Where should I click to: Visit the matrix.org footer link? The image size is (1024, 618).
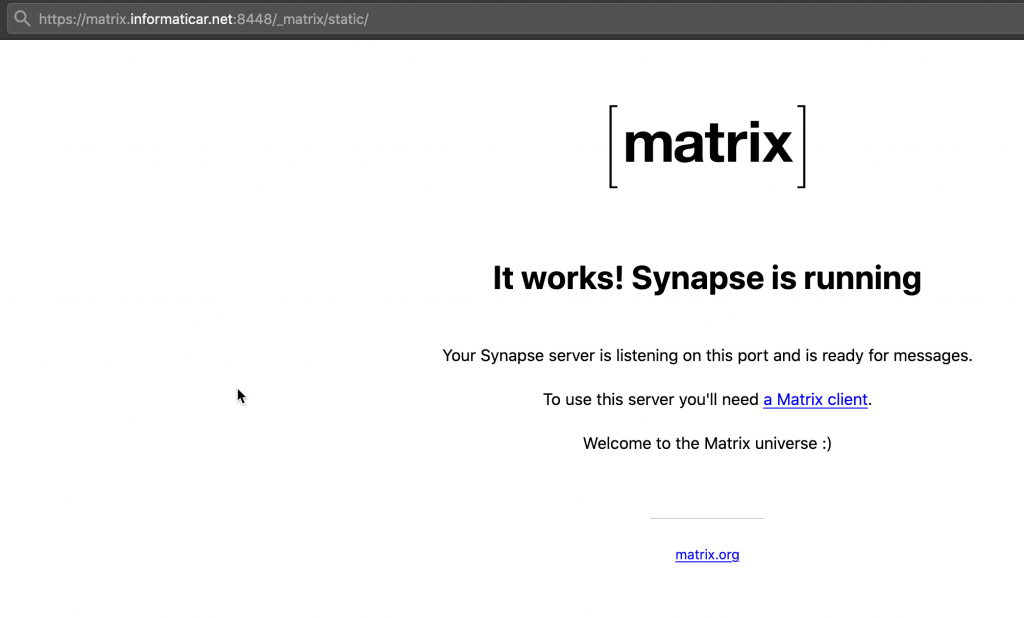click(707, 555)
